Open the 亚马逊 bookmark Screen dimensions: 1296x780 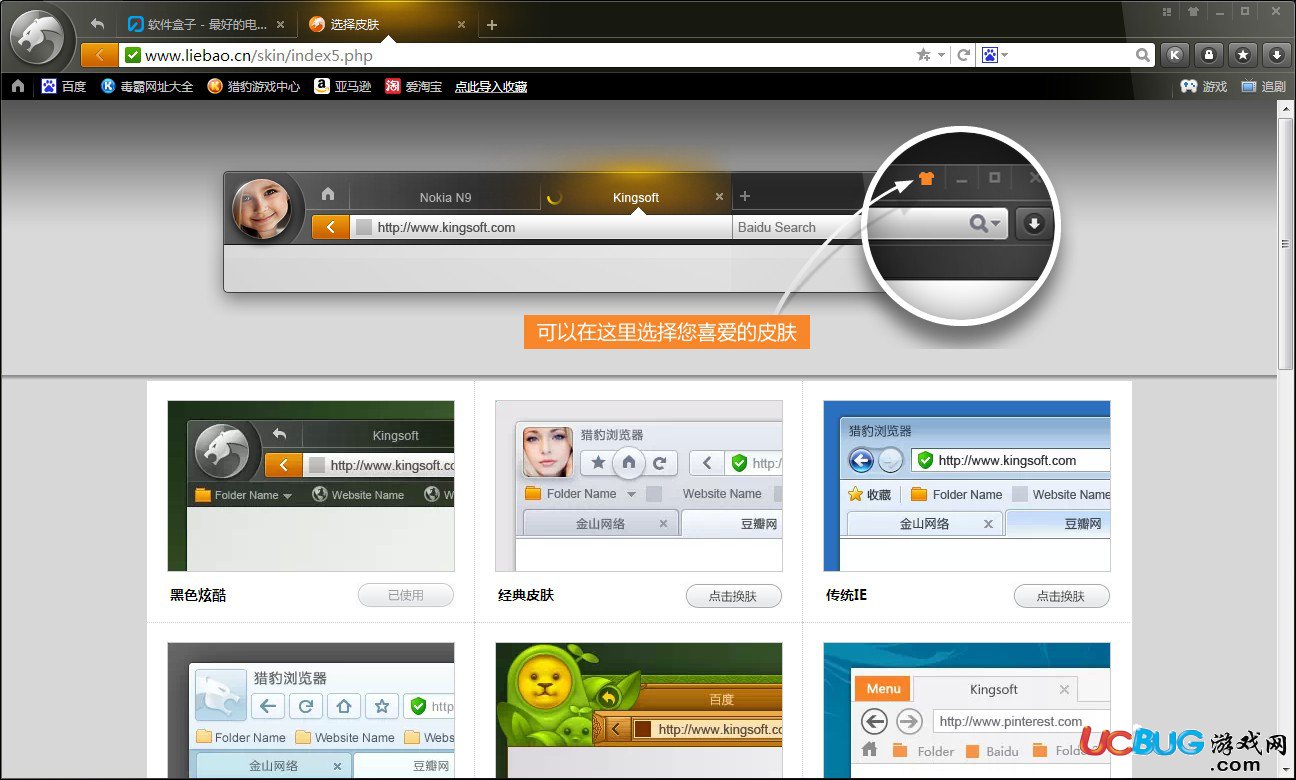343,87
